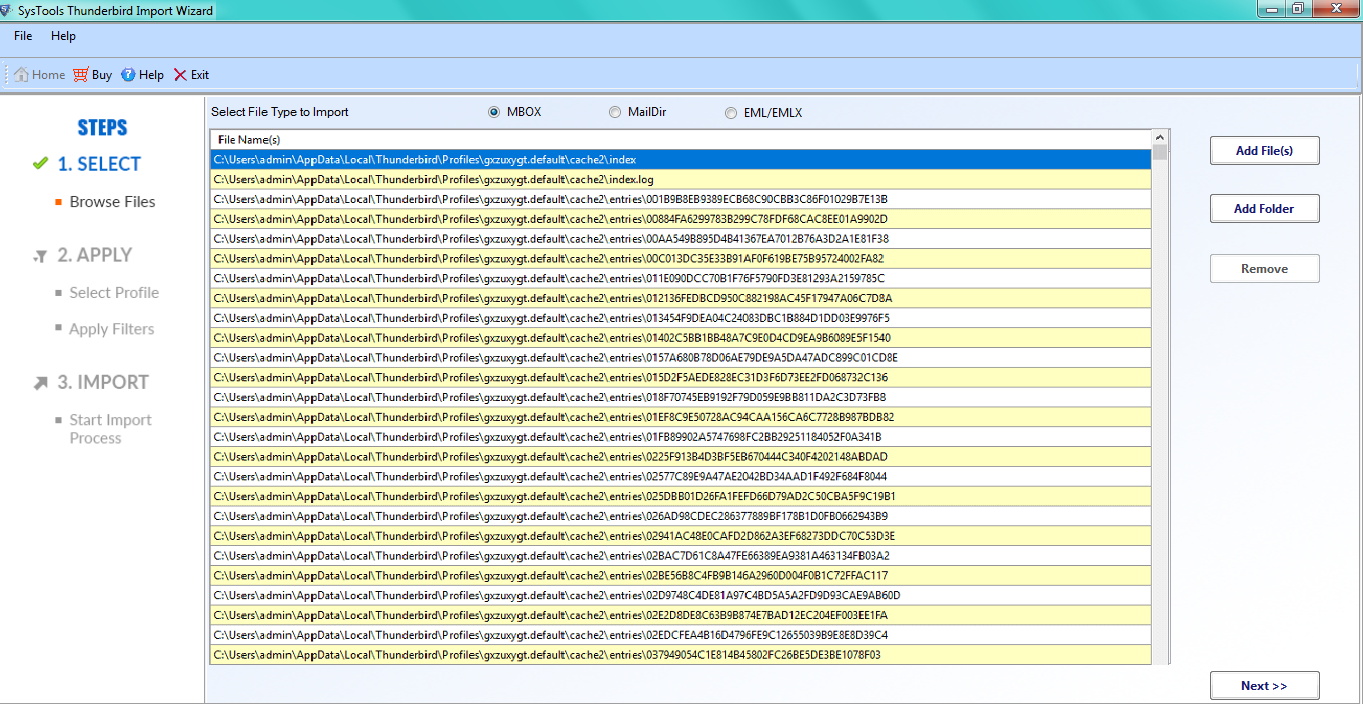The height and width of the screenshot is (704, 1363).
Task: Select entry 001B9B8EB9389ECB68C9DCBB3C86F01029B7E13B
Action: [x=680, y=199]
